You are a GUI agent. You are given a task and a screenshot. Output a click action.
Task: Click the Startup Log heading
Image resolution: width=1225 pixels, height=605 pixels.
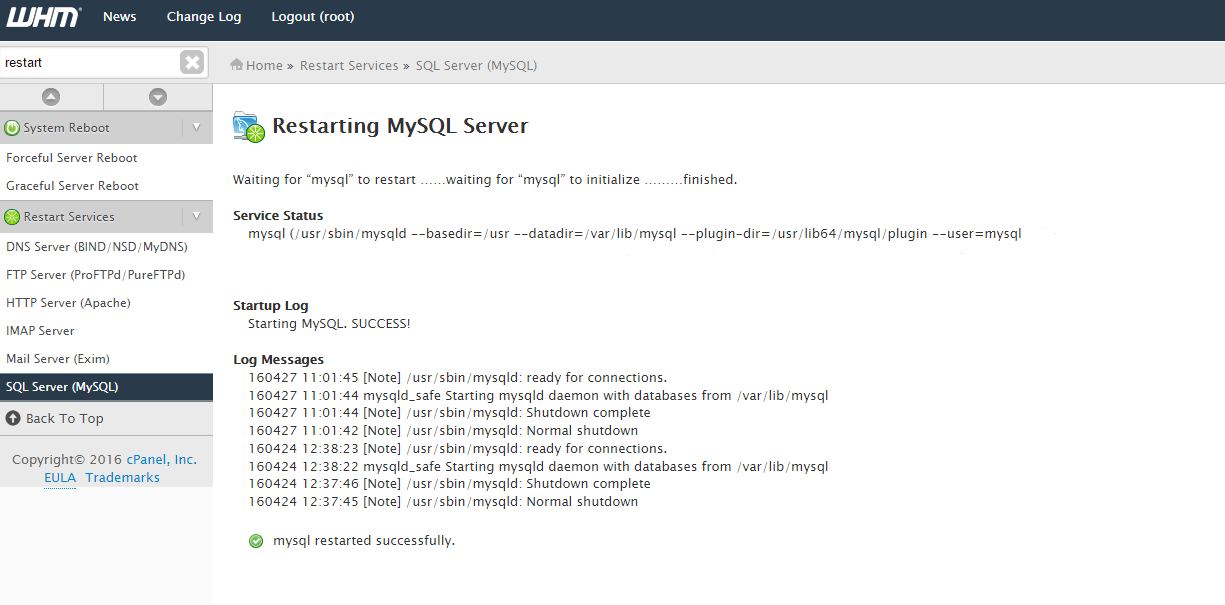(271, 306)
